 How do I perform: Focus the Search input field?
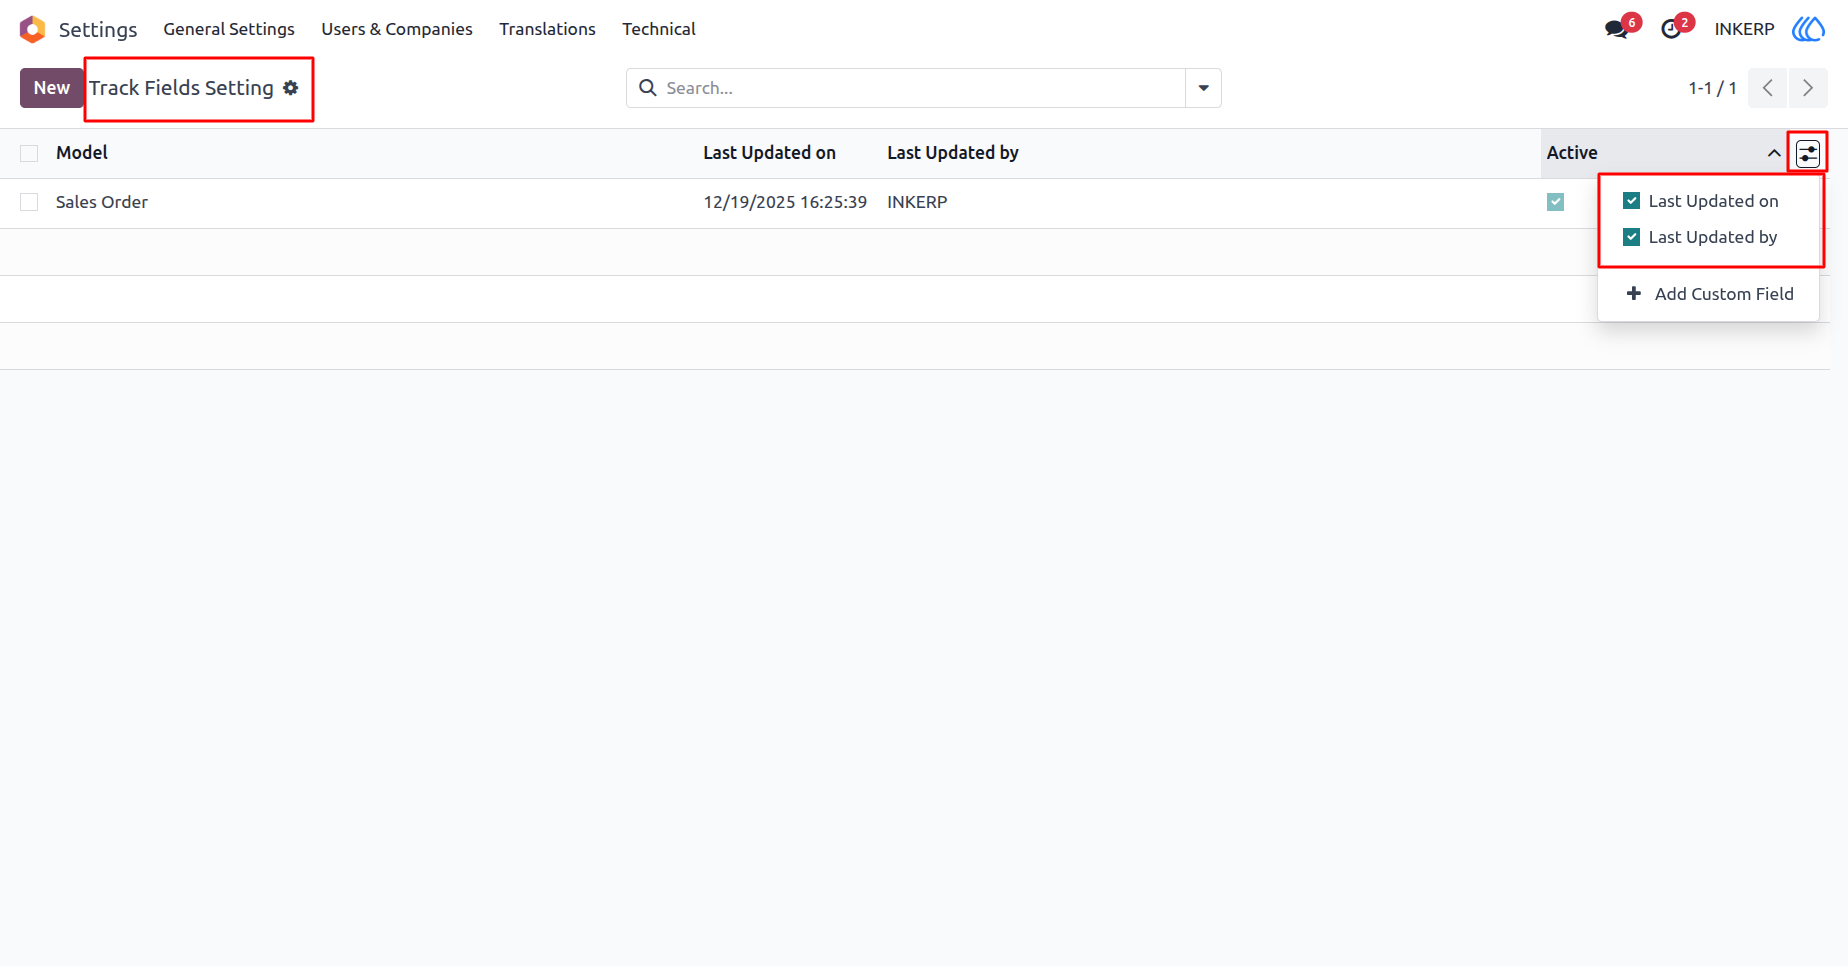pos(920,88)
